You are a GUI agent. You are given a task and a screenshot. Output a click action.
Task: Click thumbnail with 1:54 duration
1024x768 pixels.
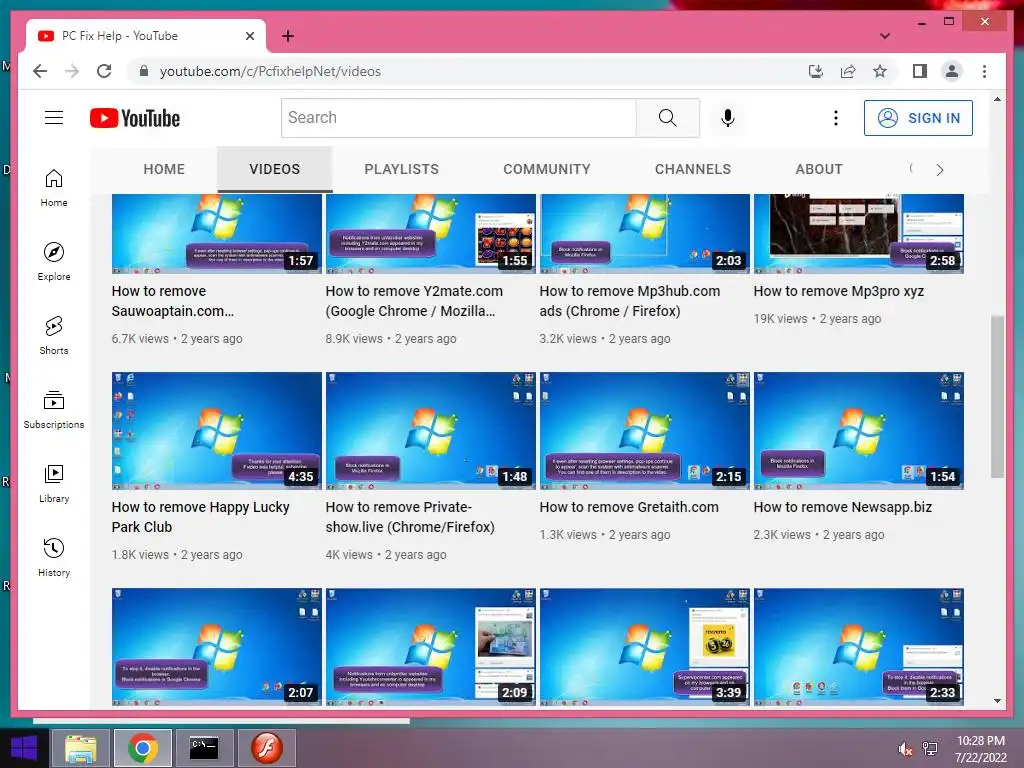tap(859, 431)
